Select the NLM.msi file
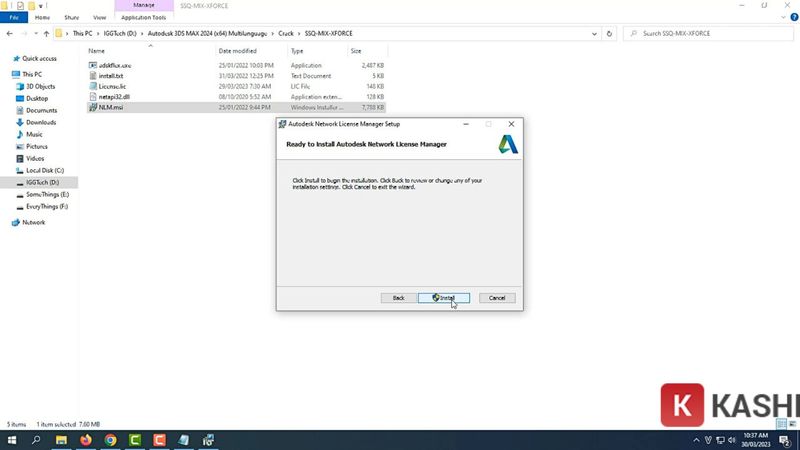Viewport: 800px width, 450px height. coord(110,106)
